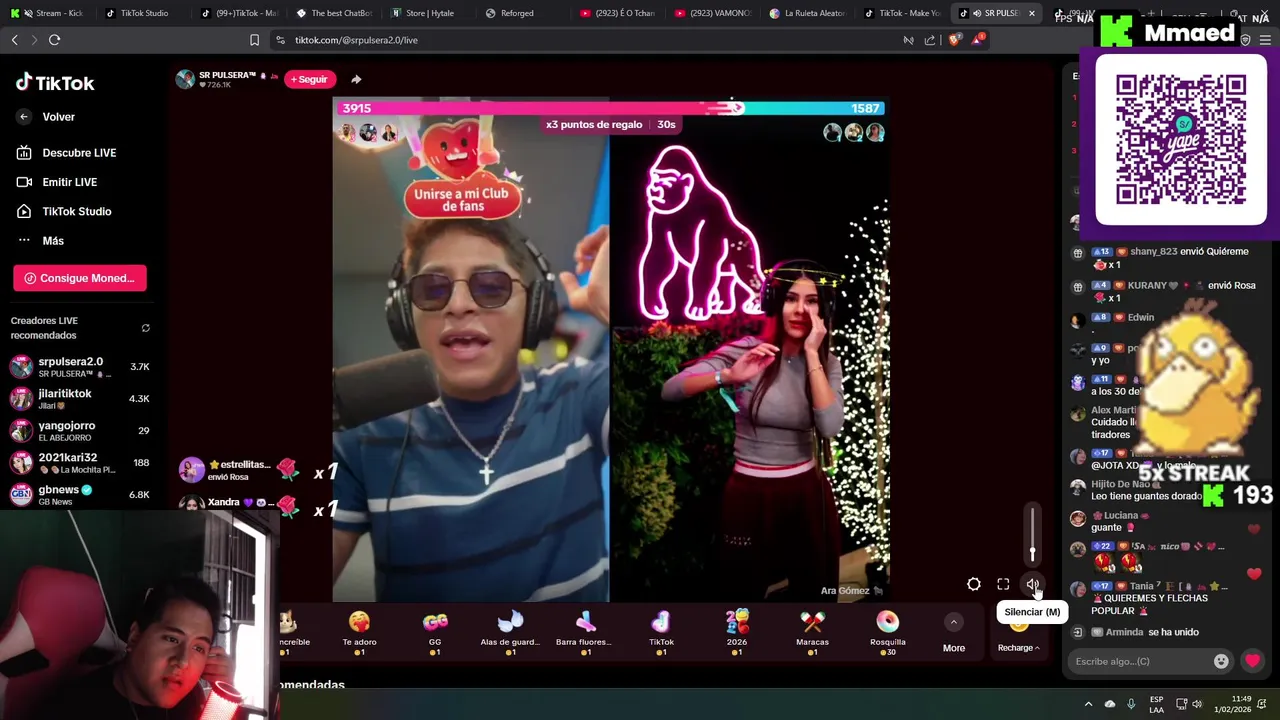Expand the Recharge coins panel
1280x720 pixels.
(x=1019, y=647)
